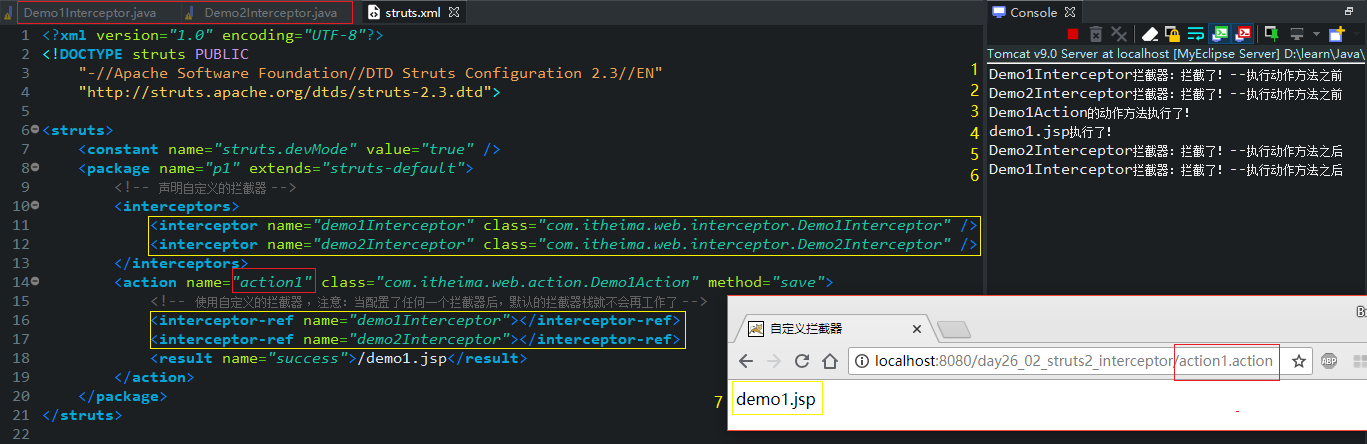Toggle show console on standard output change
The height and width of the screenshot is (444, 1367).
point(1220,34)
